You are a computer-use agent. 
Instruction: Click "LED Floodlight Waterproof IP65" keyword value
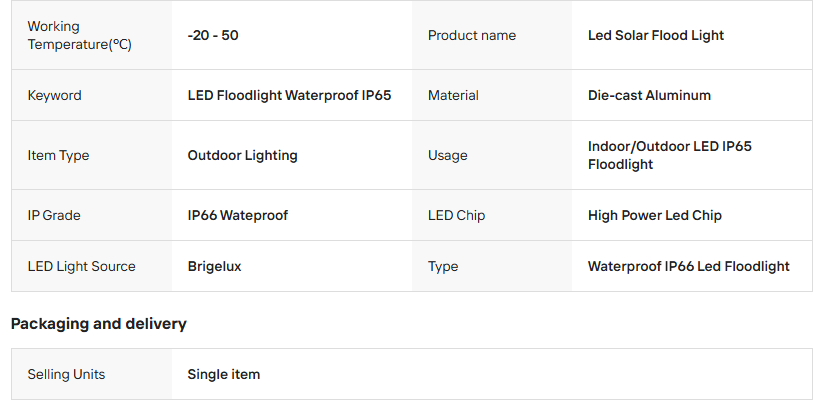pos(289,96)
